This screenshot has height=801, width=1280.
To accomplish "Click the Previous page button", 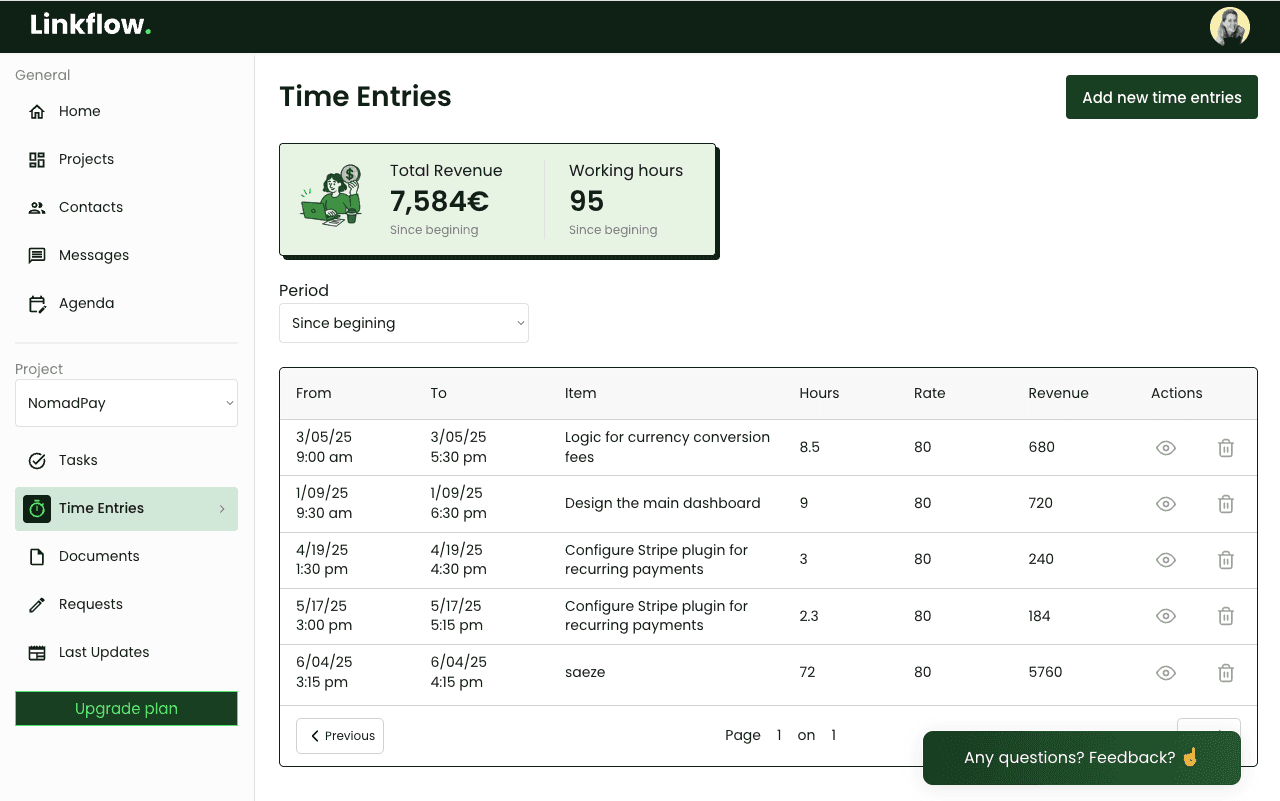I will click(340, 736).
